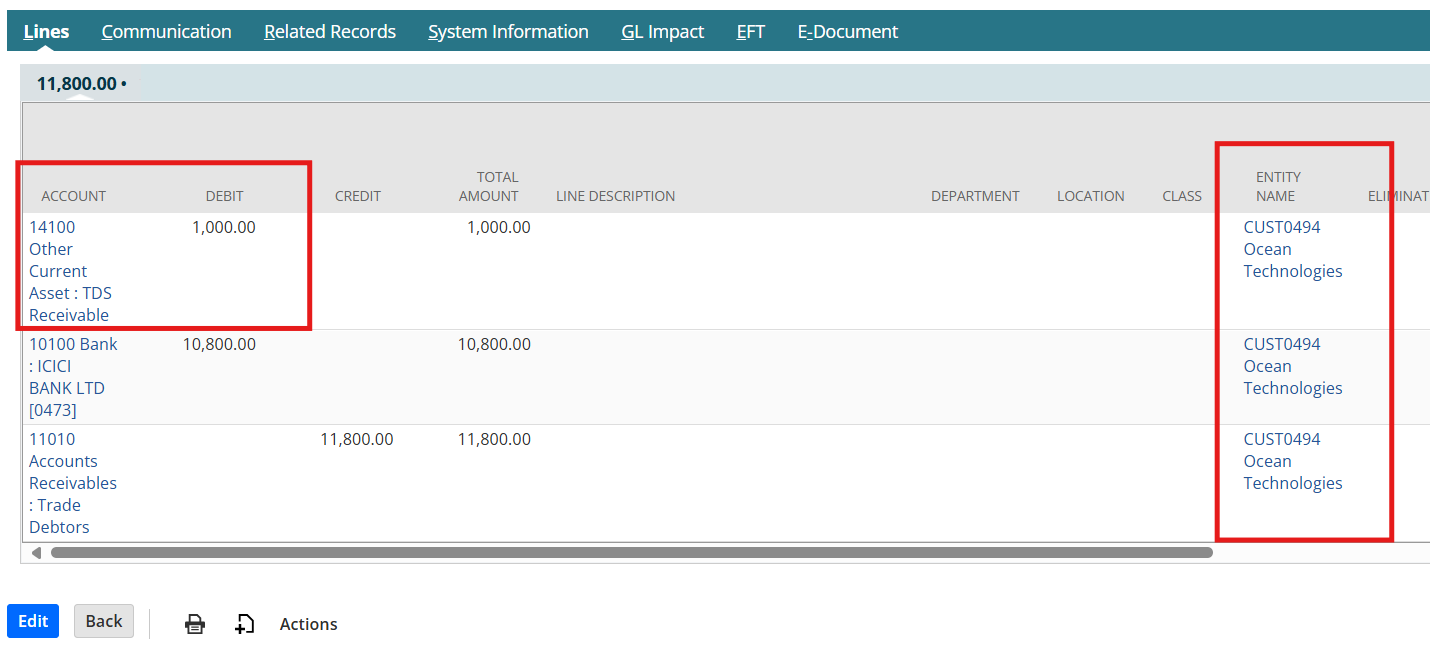Open 11010 Accounts Receivables Trade Debtors link

point(72,483)
